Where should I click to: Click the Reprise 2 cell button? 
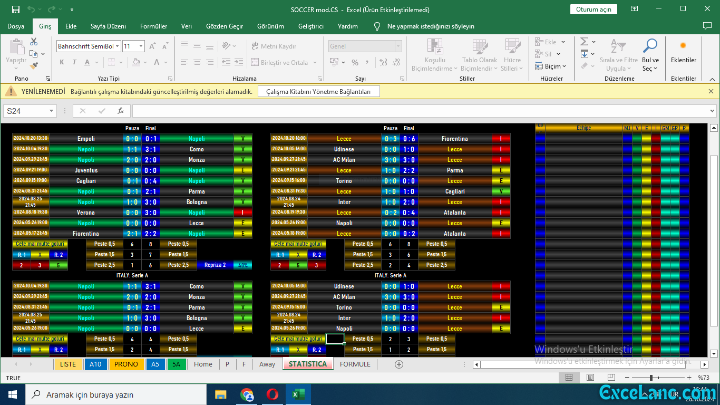pos(214,265)
